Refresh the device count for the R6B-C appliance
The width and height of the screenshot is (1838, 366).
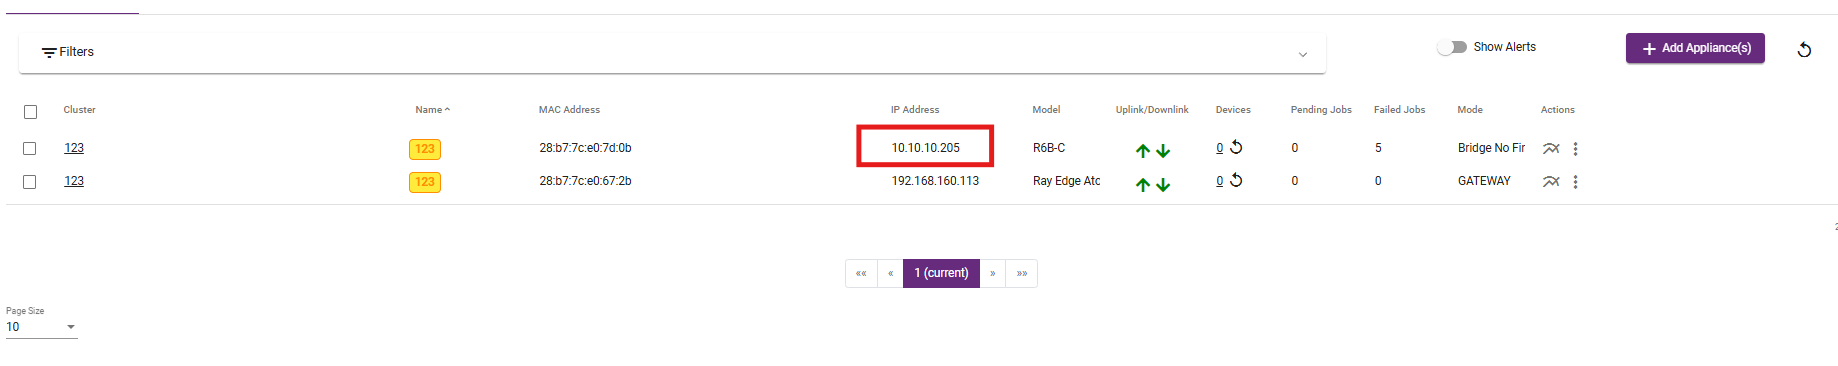pos(1236,147)
